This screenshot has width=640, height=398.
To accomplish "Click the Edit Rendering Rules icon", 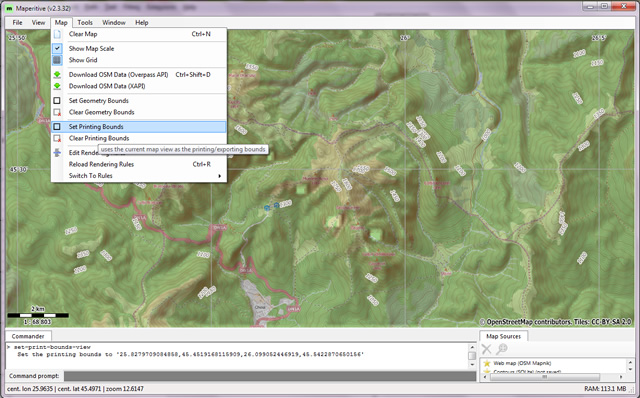I will pyautogui.click(x=57, y=153).
